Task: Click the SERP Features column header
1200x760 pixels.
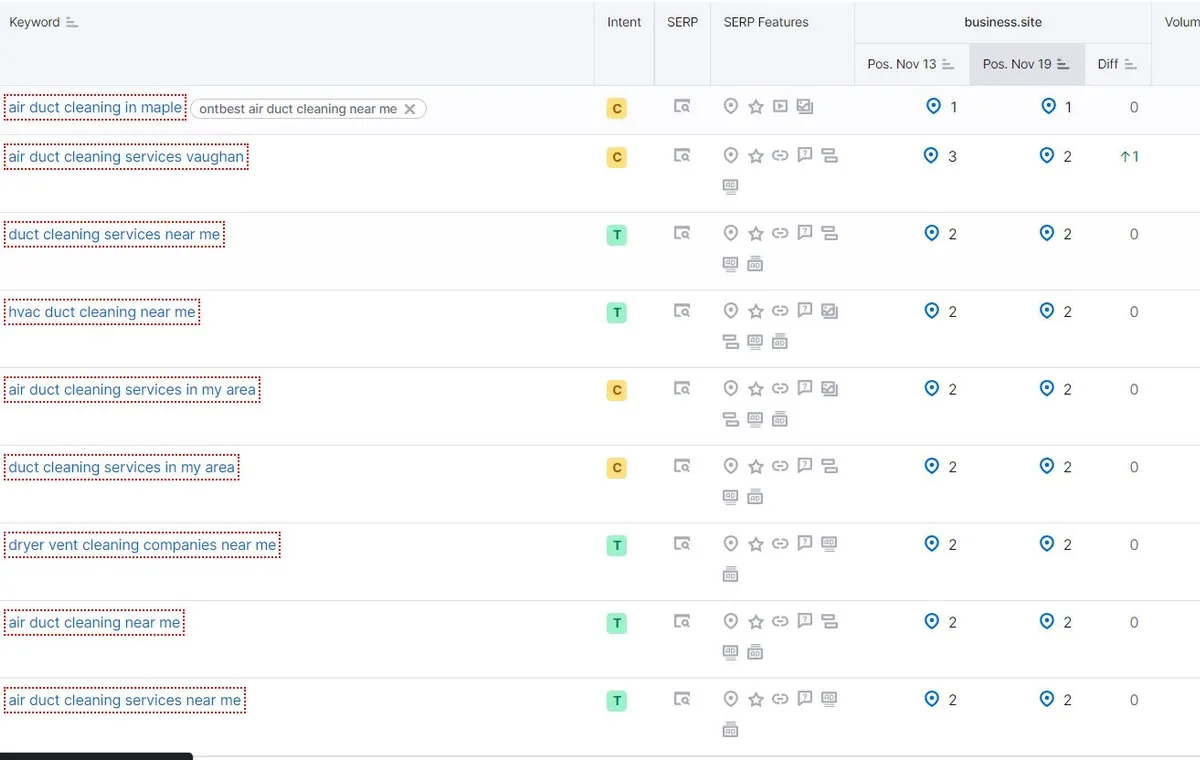Action: [766, 22]
